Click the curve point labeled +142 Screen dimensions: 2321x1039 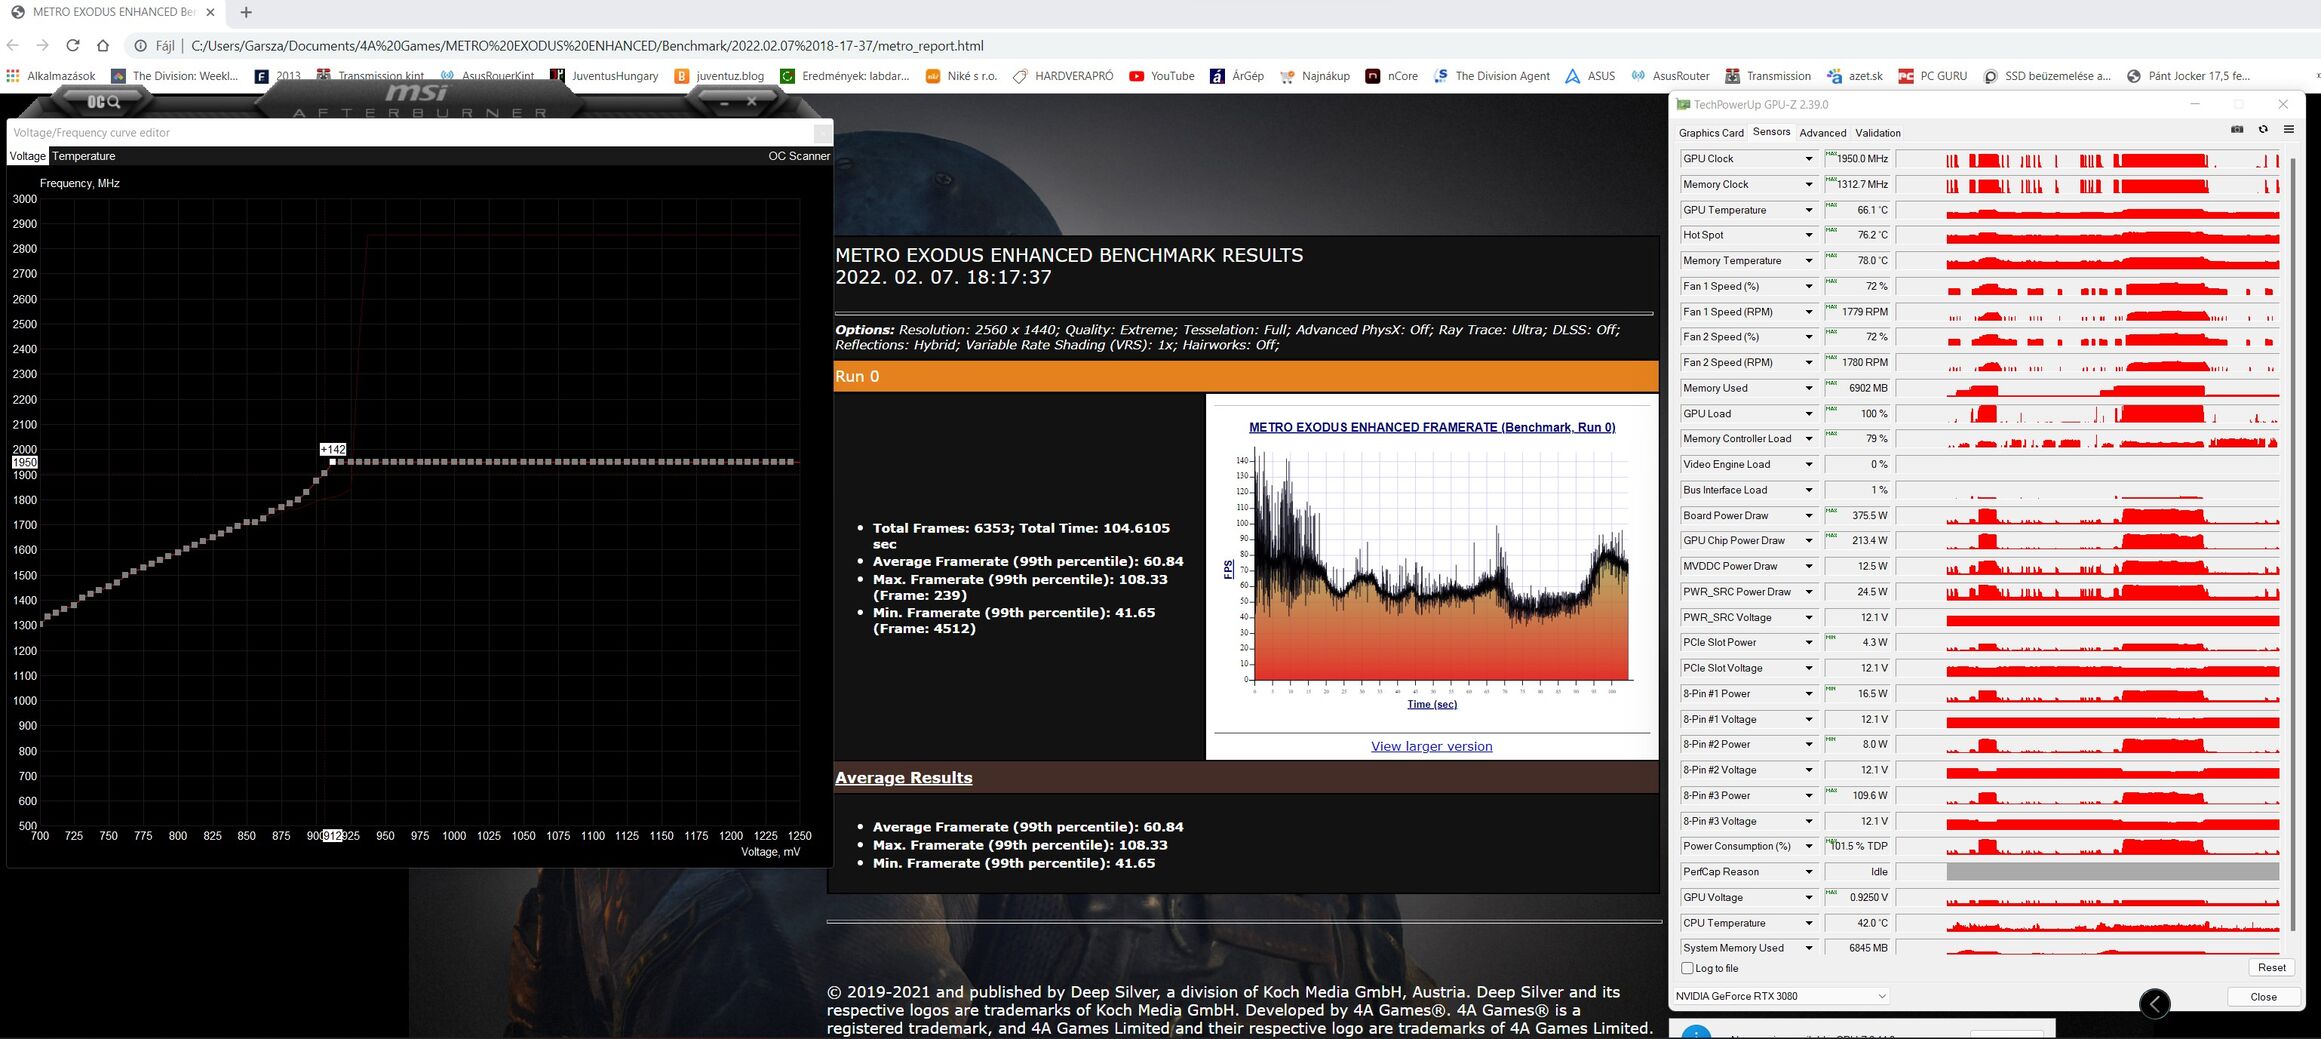pyautogui.click(x=332, y=461)
